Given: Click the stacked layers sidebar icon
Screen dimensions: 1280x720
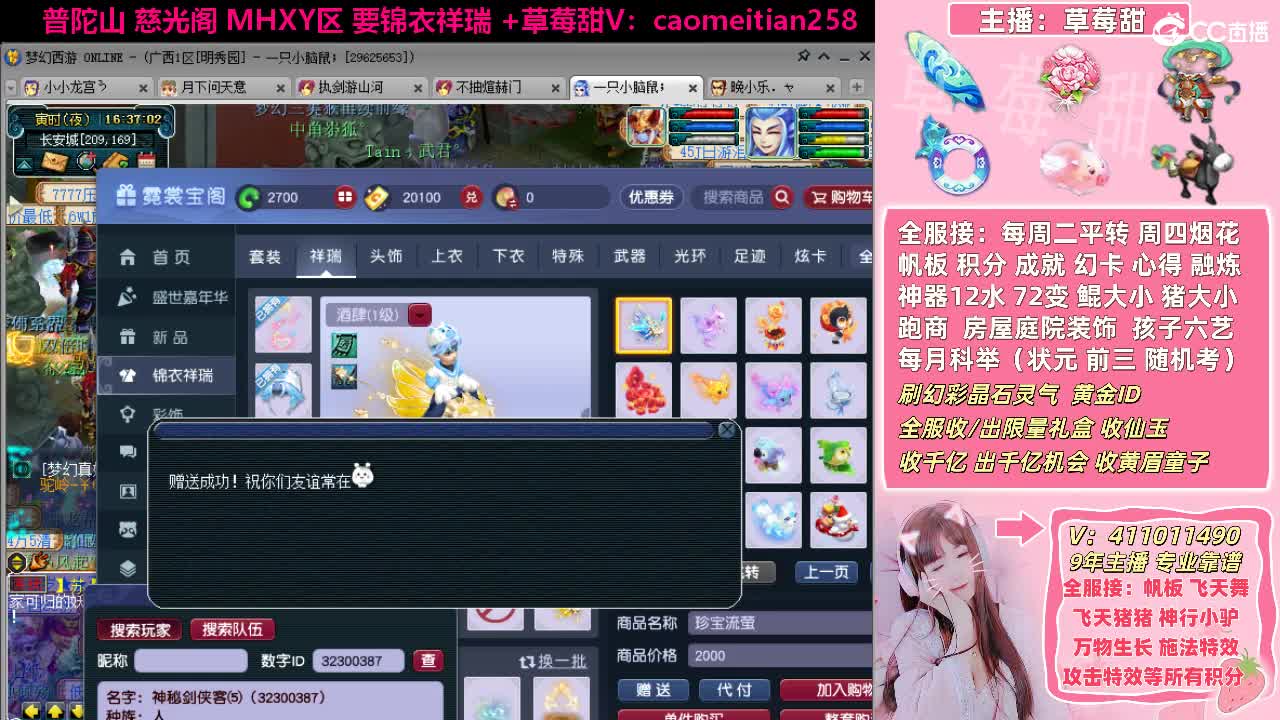Looking at the screenshot, I should click(x=128, y=568).
